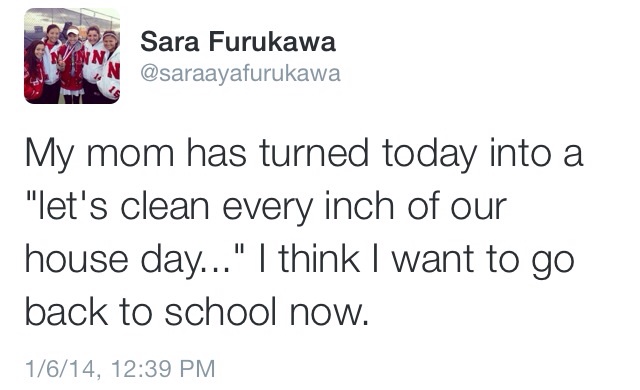Click the display name Sara Furukawa
Image resolution: width=640 pixels, height=390 pixels.
(x=238, y=42)
